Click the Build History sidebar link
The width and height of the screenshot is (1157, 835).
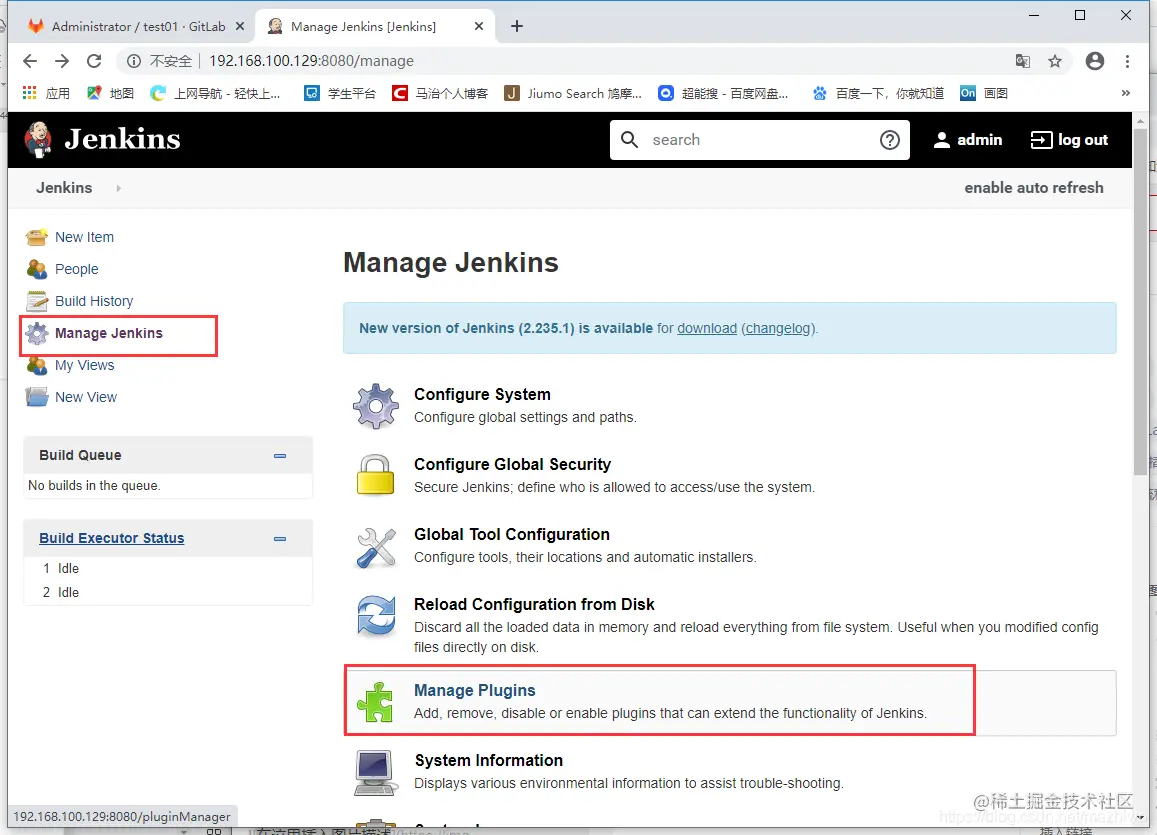click(94, 301)
